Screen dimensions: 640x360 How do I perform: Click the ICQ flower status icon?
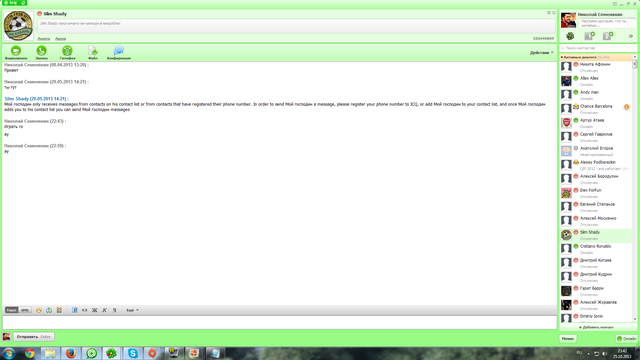(x=570, y=36)
